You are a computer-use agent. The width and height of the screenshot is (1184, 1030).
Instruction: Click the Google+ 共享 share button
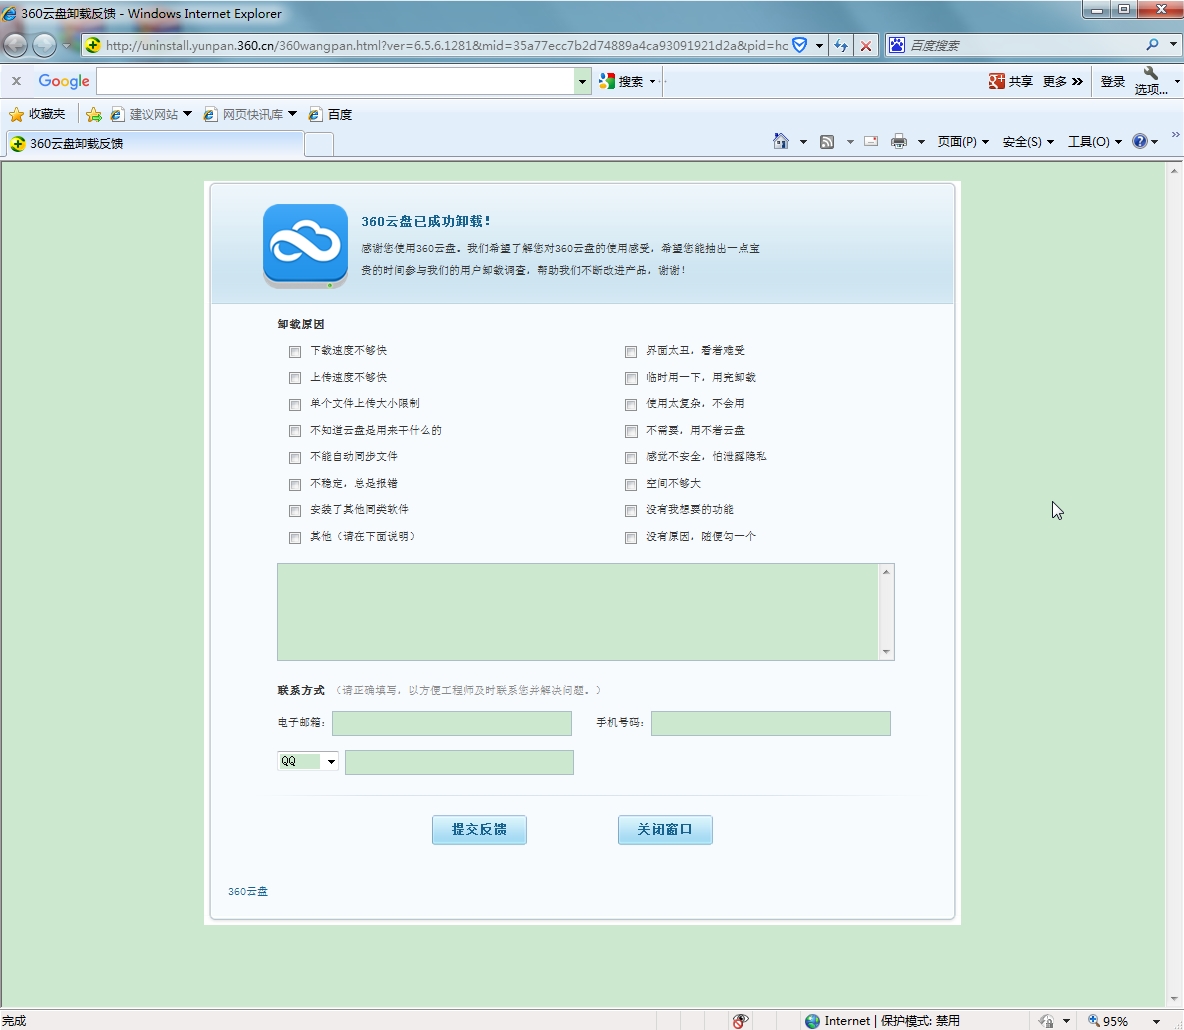coord(1010,82)
